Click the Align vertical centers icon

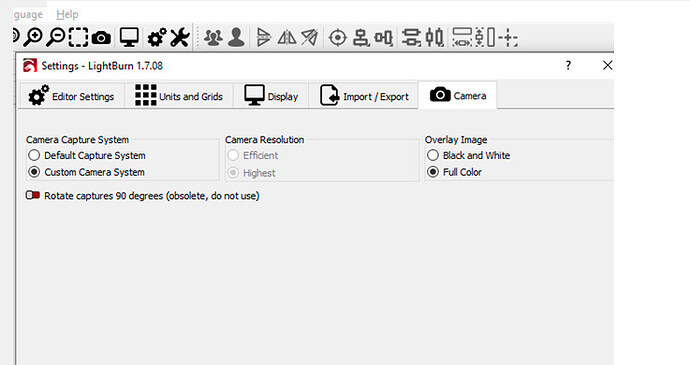[x=361, y=37]
